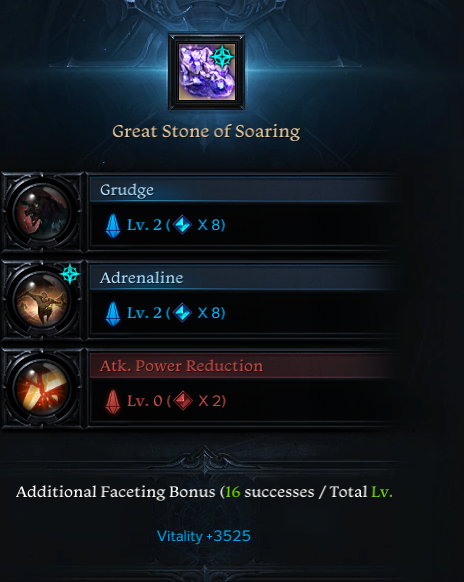Click the Great Stone of Soaring item icon
The width and height of the screenshot is (464, 582).
[x=207, y=72]
